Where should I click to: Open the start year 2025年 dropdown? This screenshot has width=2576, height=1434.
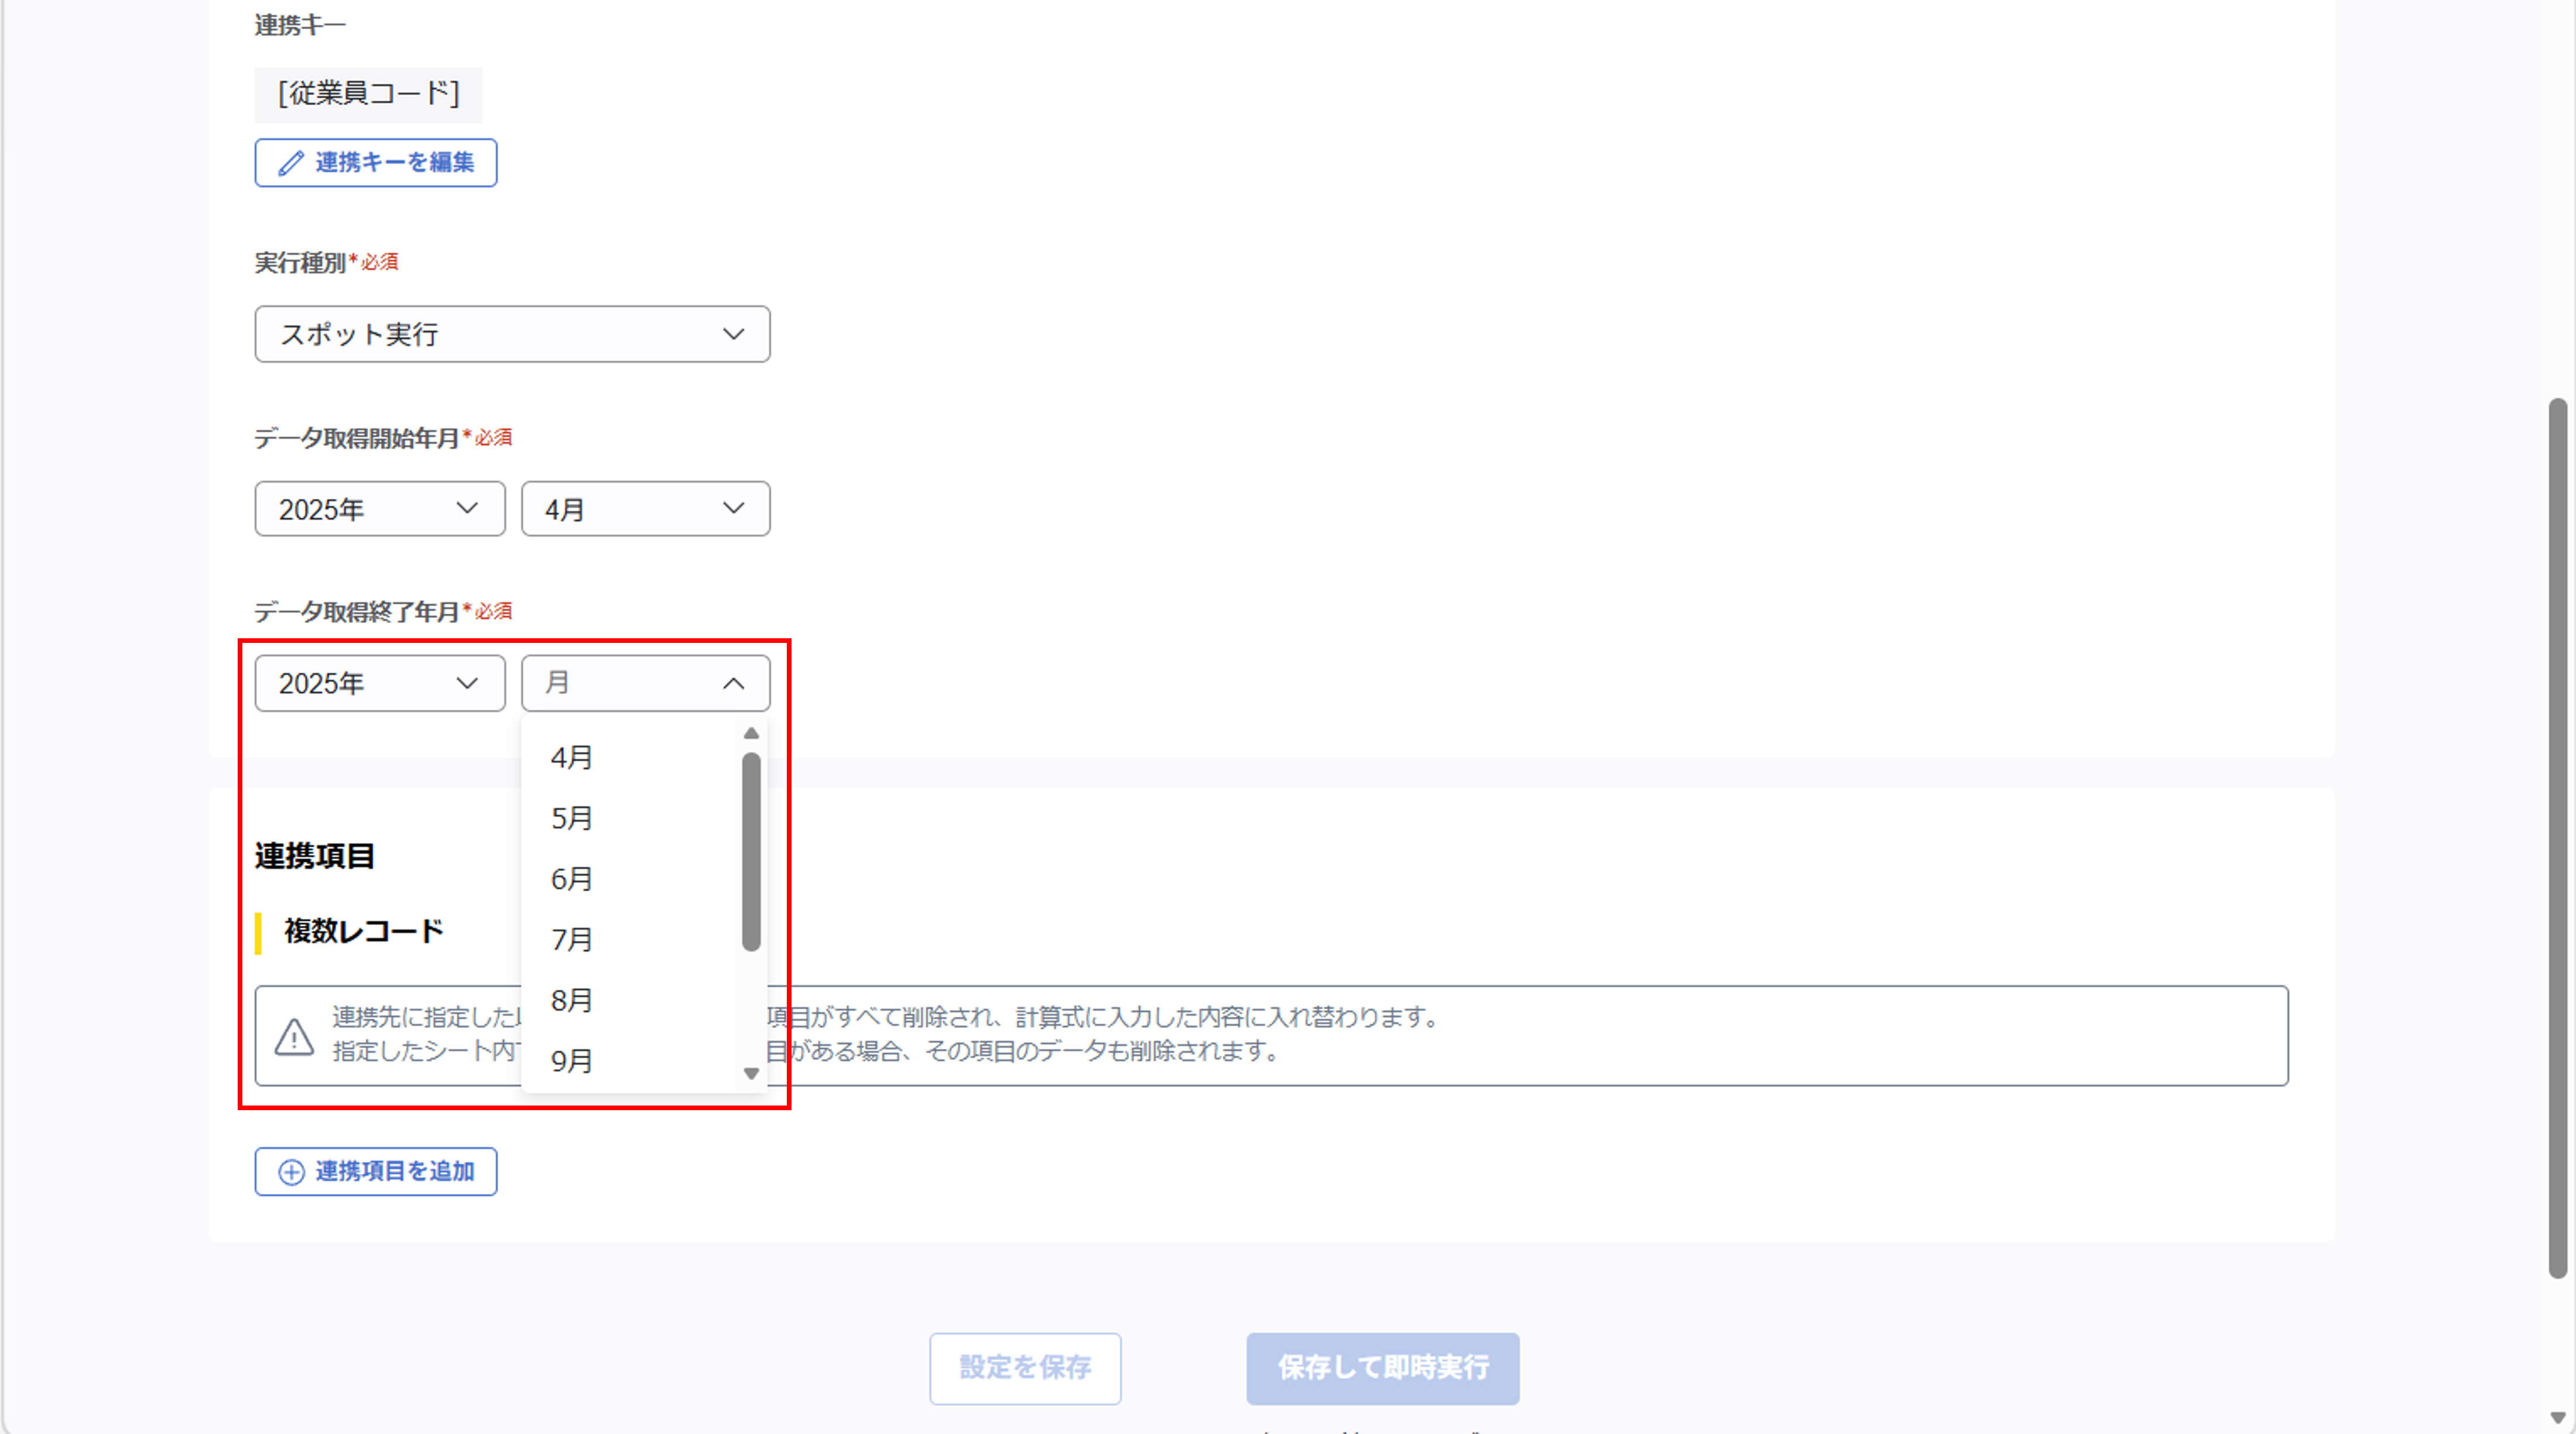[380, 509]
